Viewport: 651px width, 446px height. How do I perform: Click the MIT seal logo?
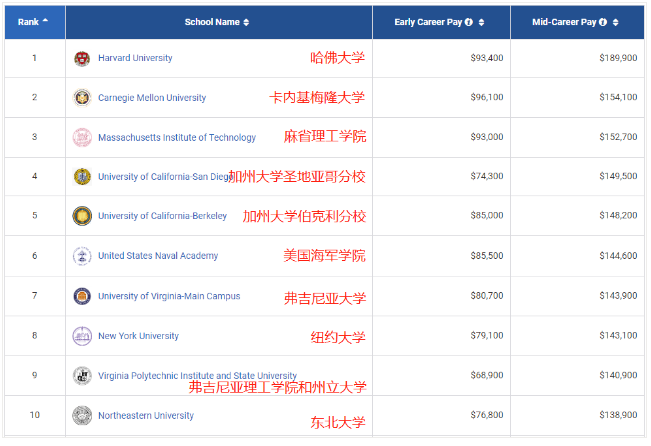pos(82,137)
